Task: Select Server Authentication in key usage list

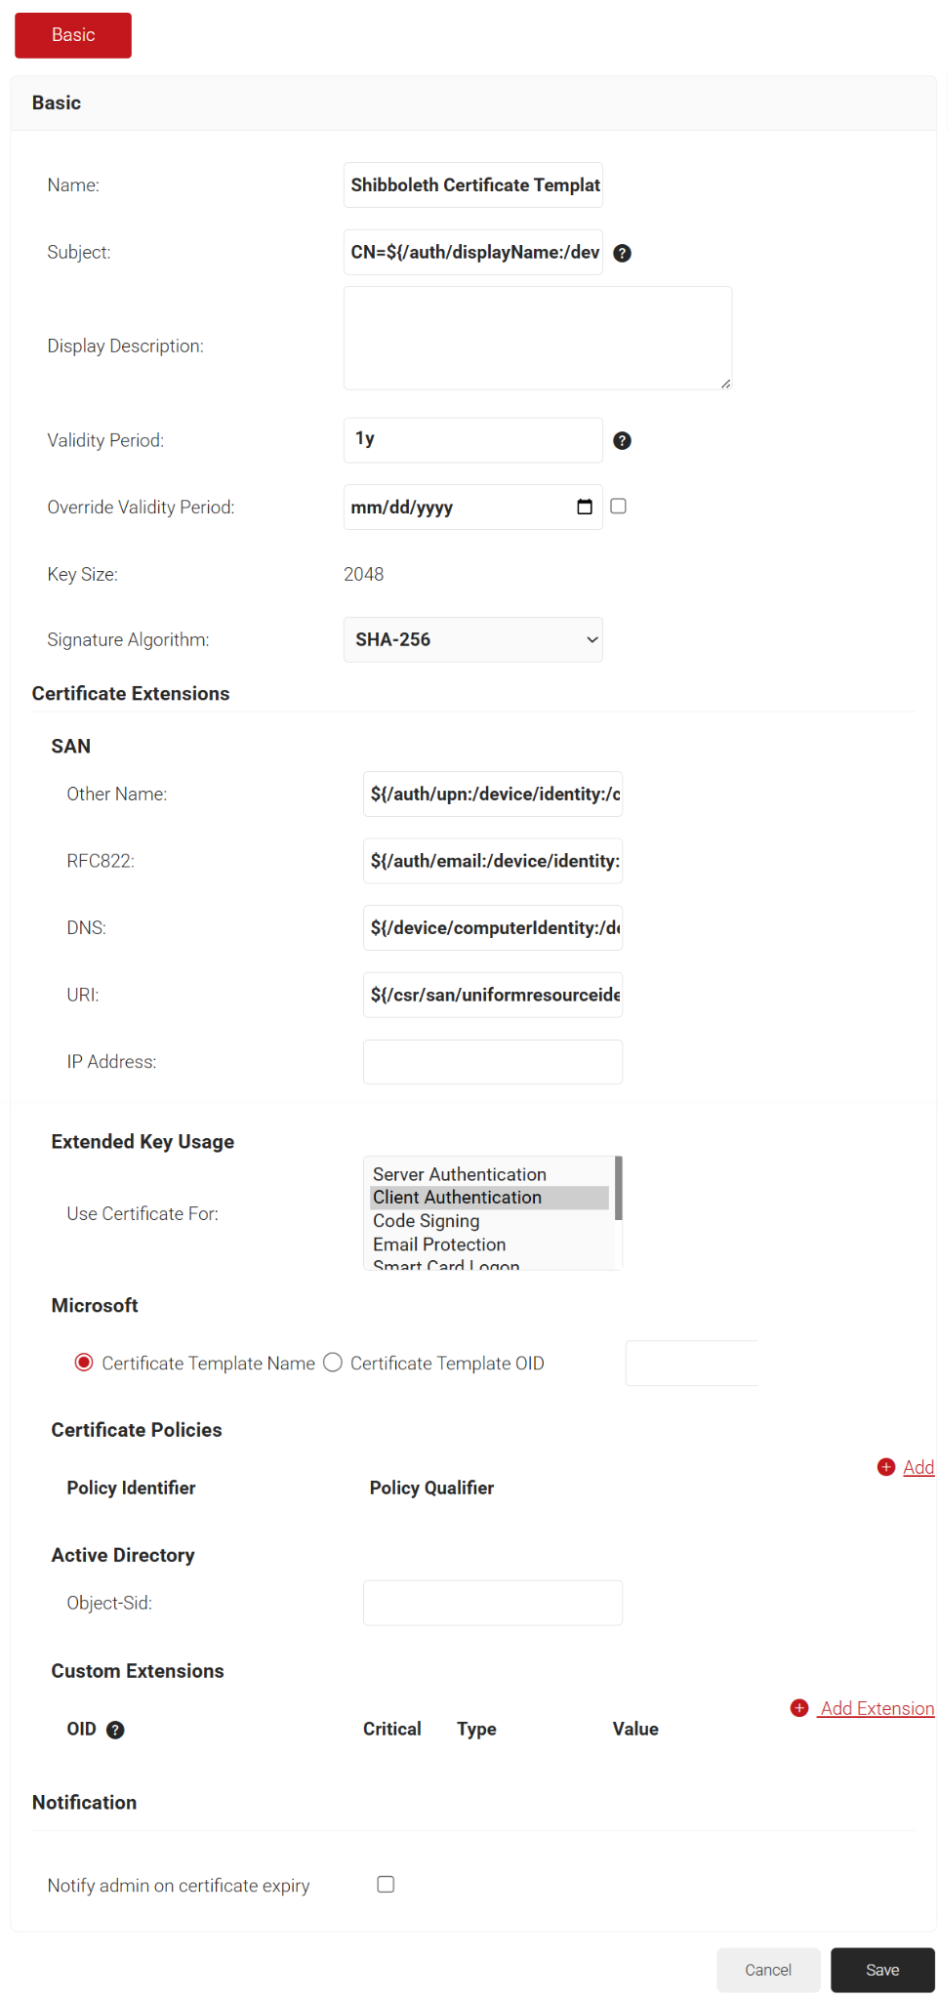Action: tap(459, 1174)
